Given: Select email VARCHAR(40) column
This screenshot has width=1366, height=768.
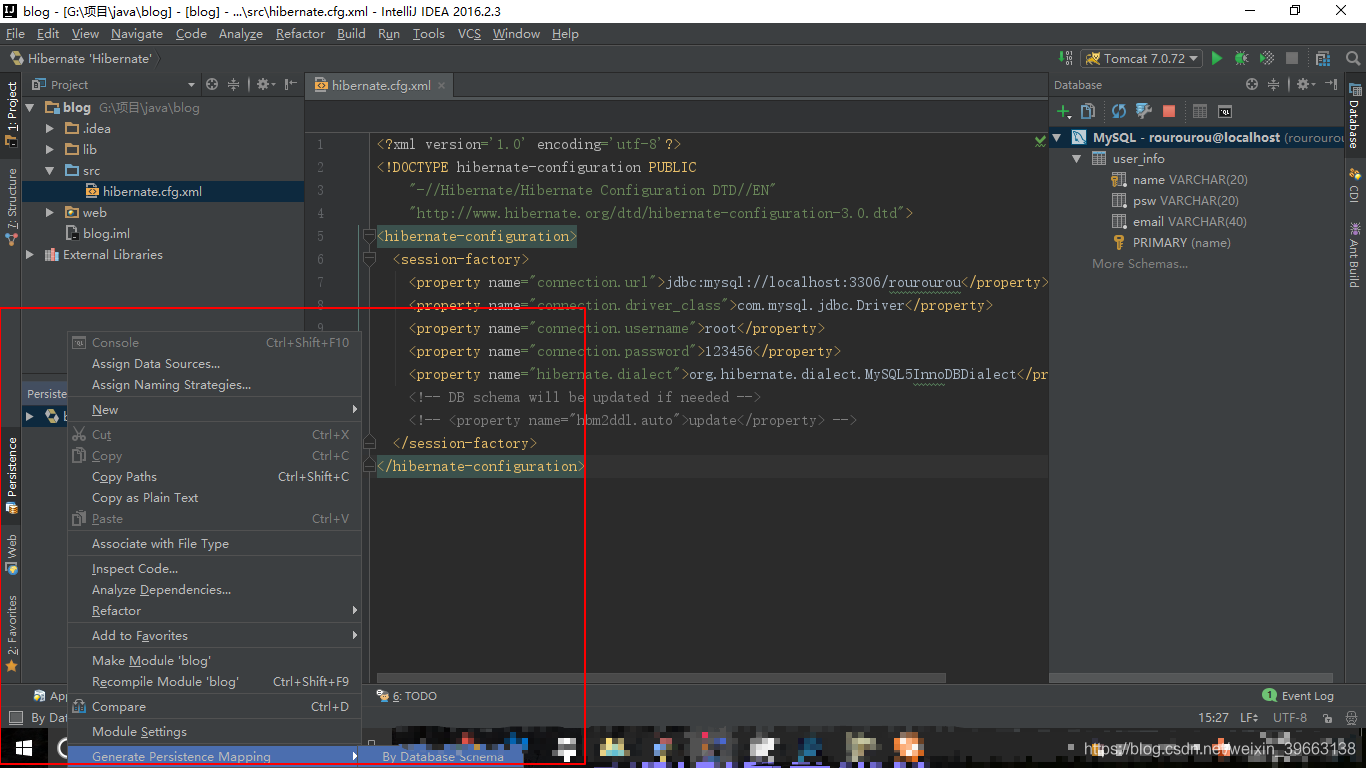Looking at the screenshot, I should [x=1190, y=222].
